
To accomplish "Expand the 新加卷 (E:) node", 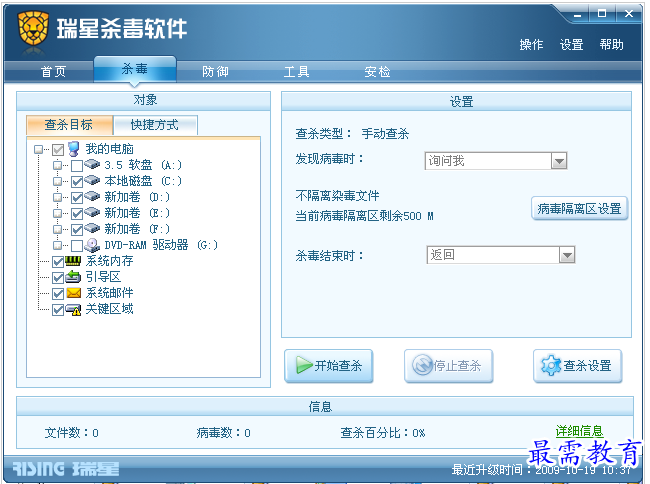I will [57, 213].
